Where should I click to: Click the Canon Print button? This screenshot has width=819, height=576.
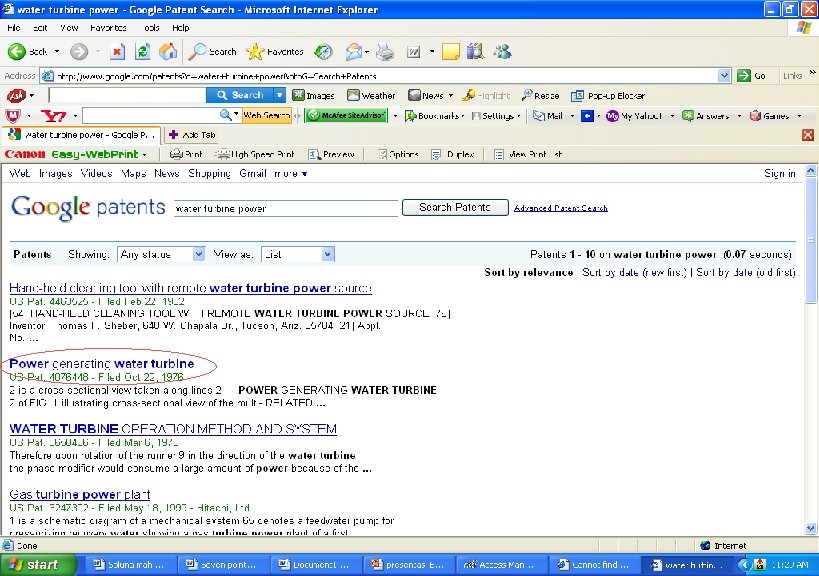(x=186, y=154)
